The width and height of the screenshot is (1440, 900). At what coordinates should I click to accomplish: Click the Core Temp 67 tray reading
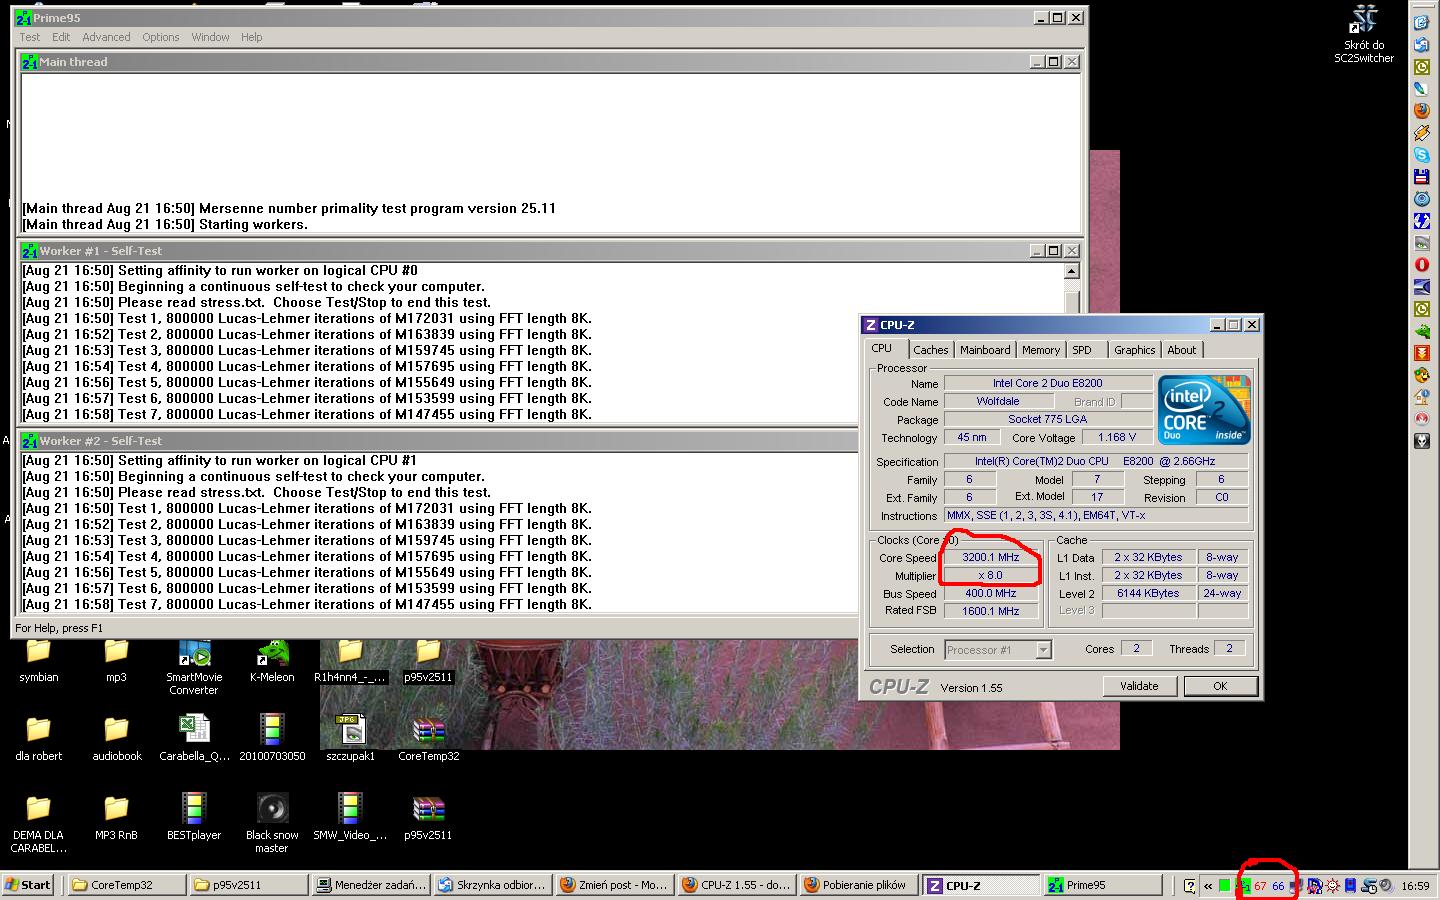(x=1260, y=886)
